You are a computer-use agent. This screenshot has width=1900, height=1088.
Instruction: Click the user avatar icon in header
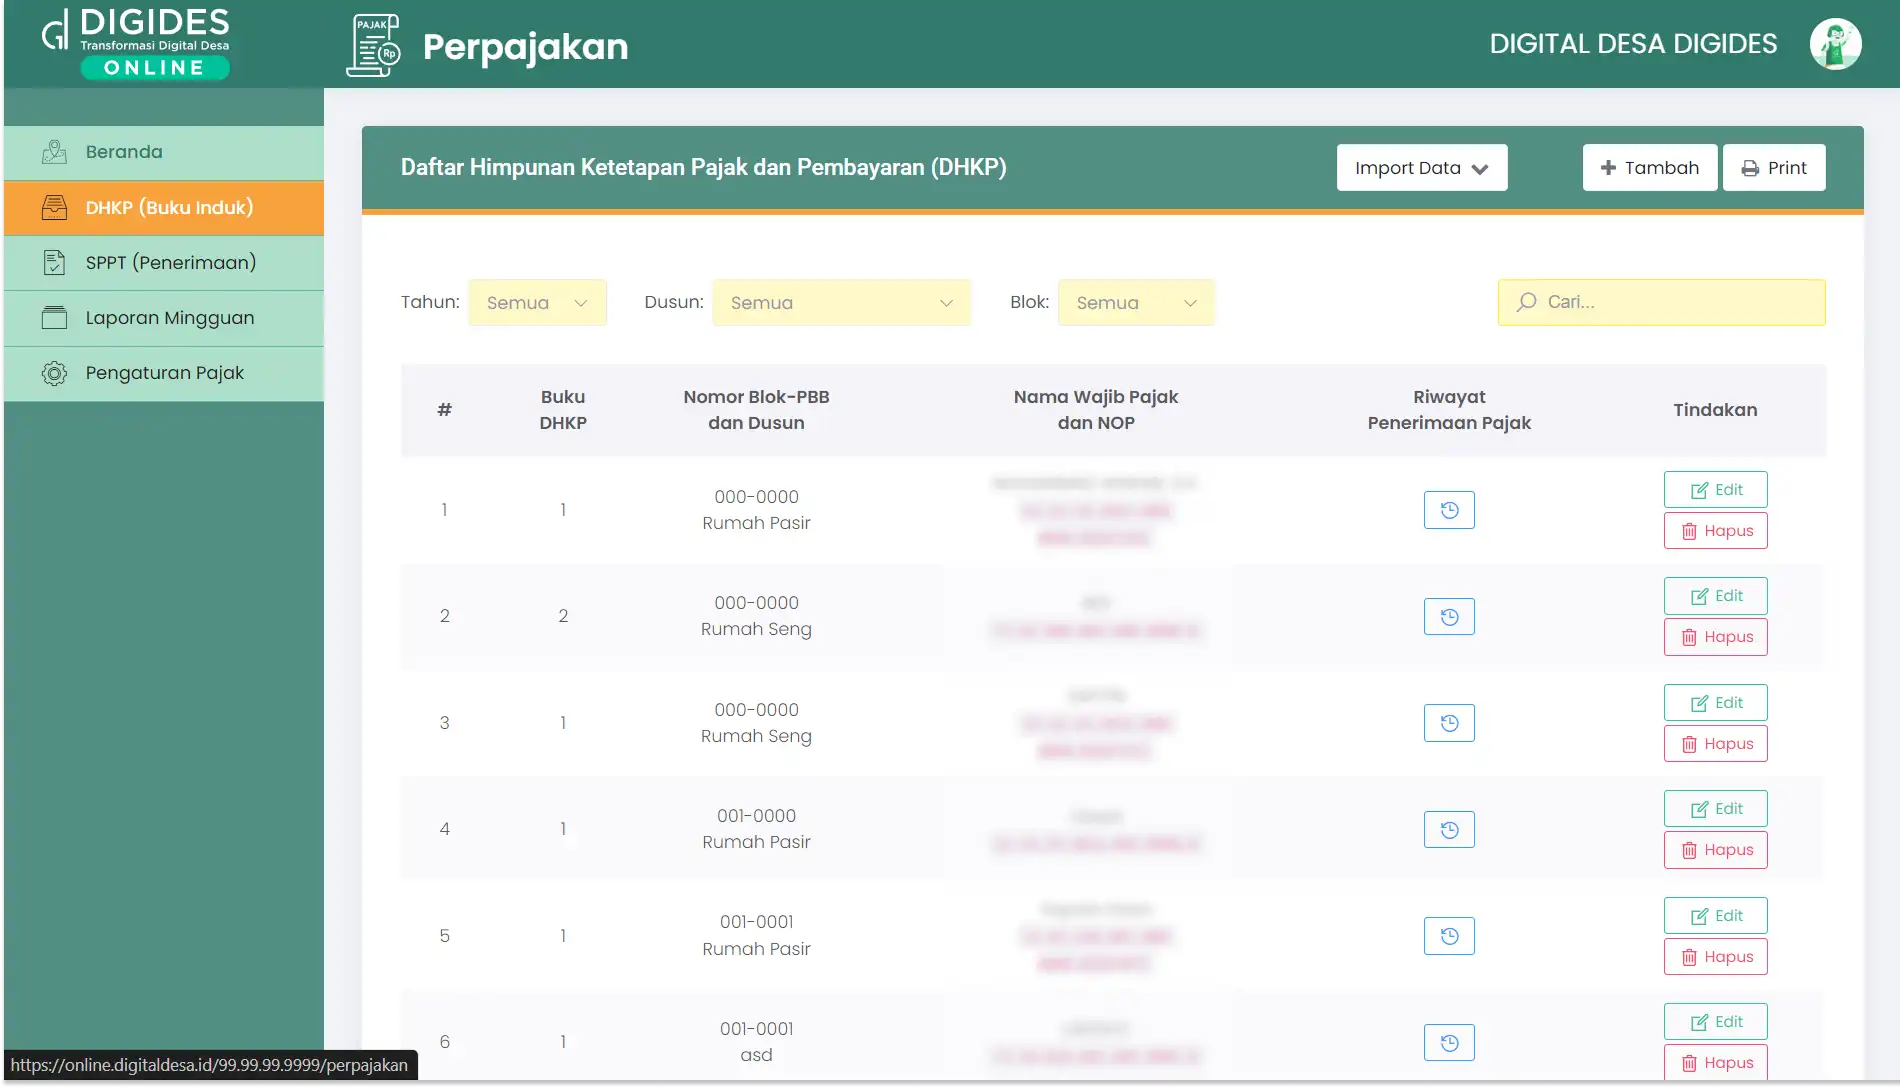pyautogui.click(x=1835, y=45)
